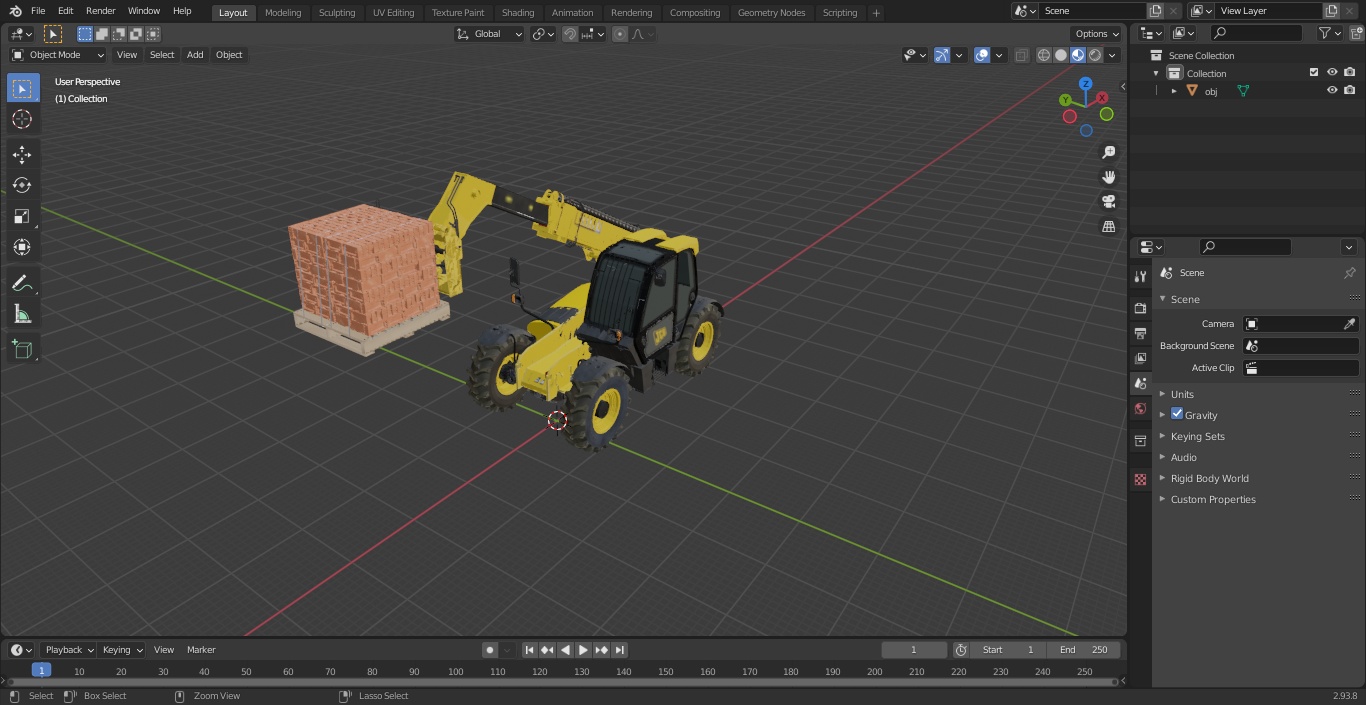Activate the Rotate tool
Screen dimensions: 1366x705
click(22, 185)
